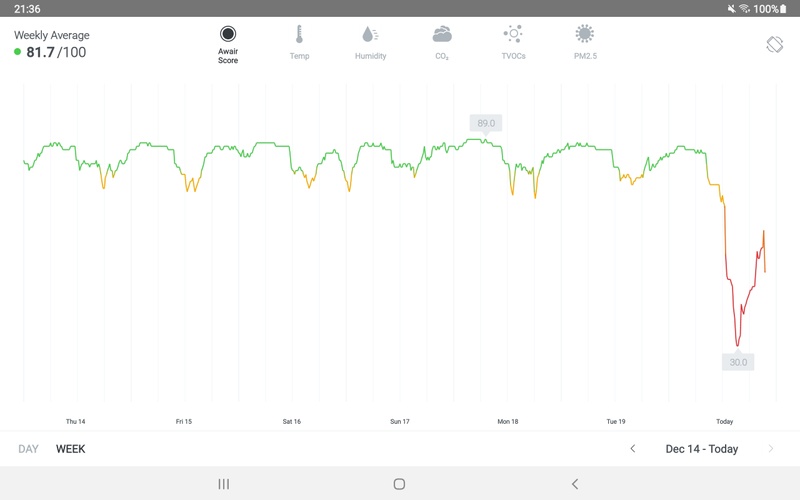Image resolution: width=800 pixels, height=500 pixels.
Task: Go to the previous week with left chevron
Action: [x=633, y=448]
